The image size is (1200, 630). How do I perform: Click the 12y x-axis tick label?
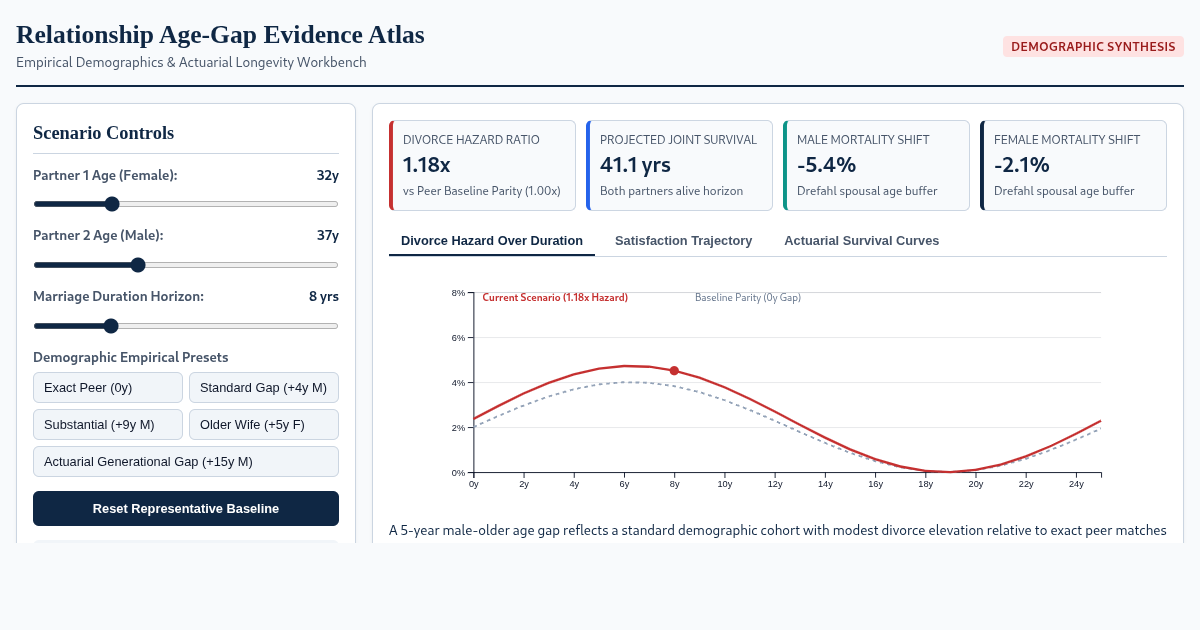click(775, 484)
